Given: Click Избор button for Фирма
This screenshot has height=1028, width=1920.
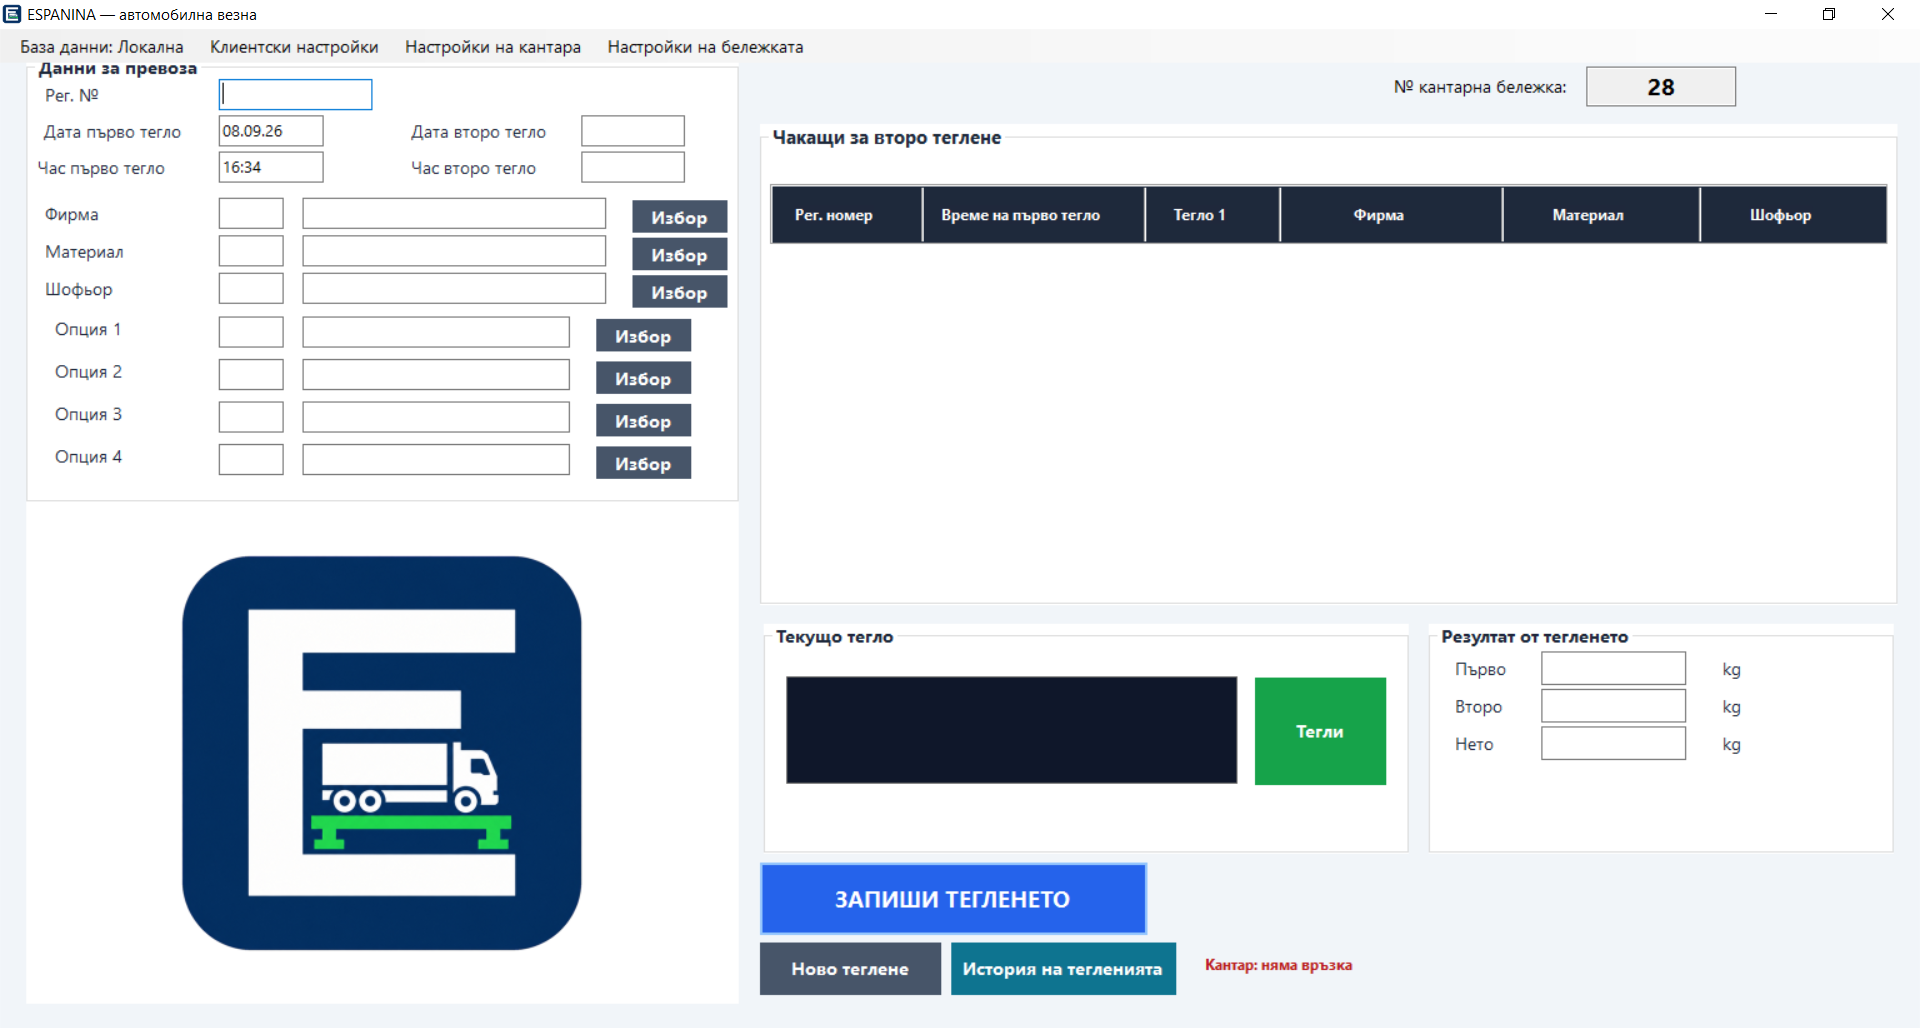Looking at the screenshot, I should click(679, 217).
